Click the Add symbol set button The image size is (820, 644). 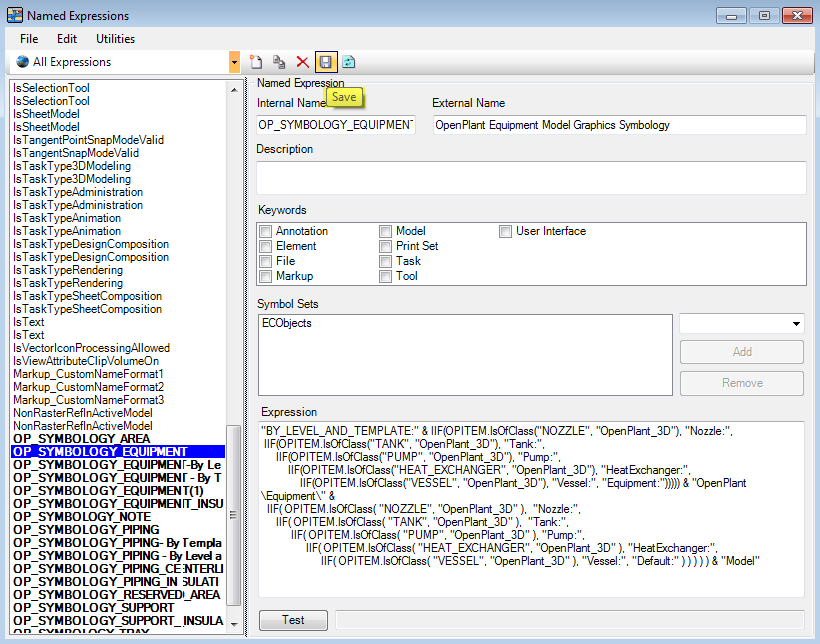click(x=742, y=352)
